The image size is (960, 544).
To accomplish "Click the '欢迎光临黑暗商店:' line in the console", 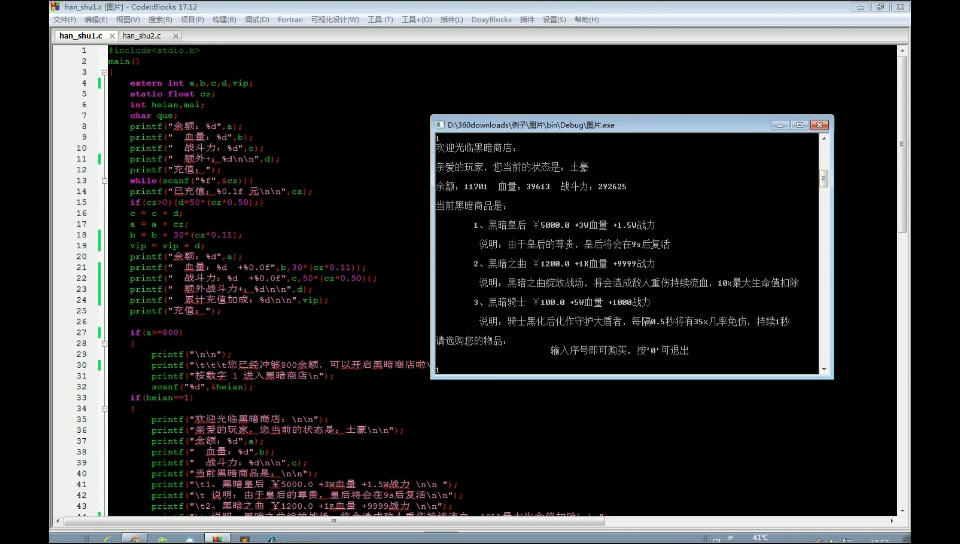I will pos(476,148).
